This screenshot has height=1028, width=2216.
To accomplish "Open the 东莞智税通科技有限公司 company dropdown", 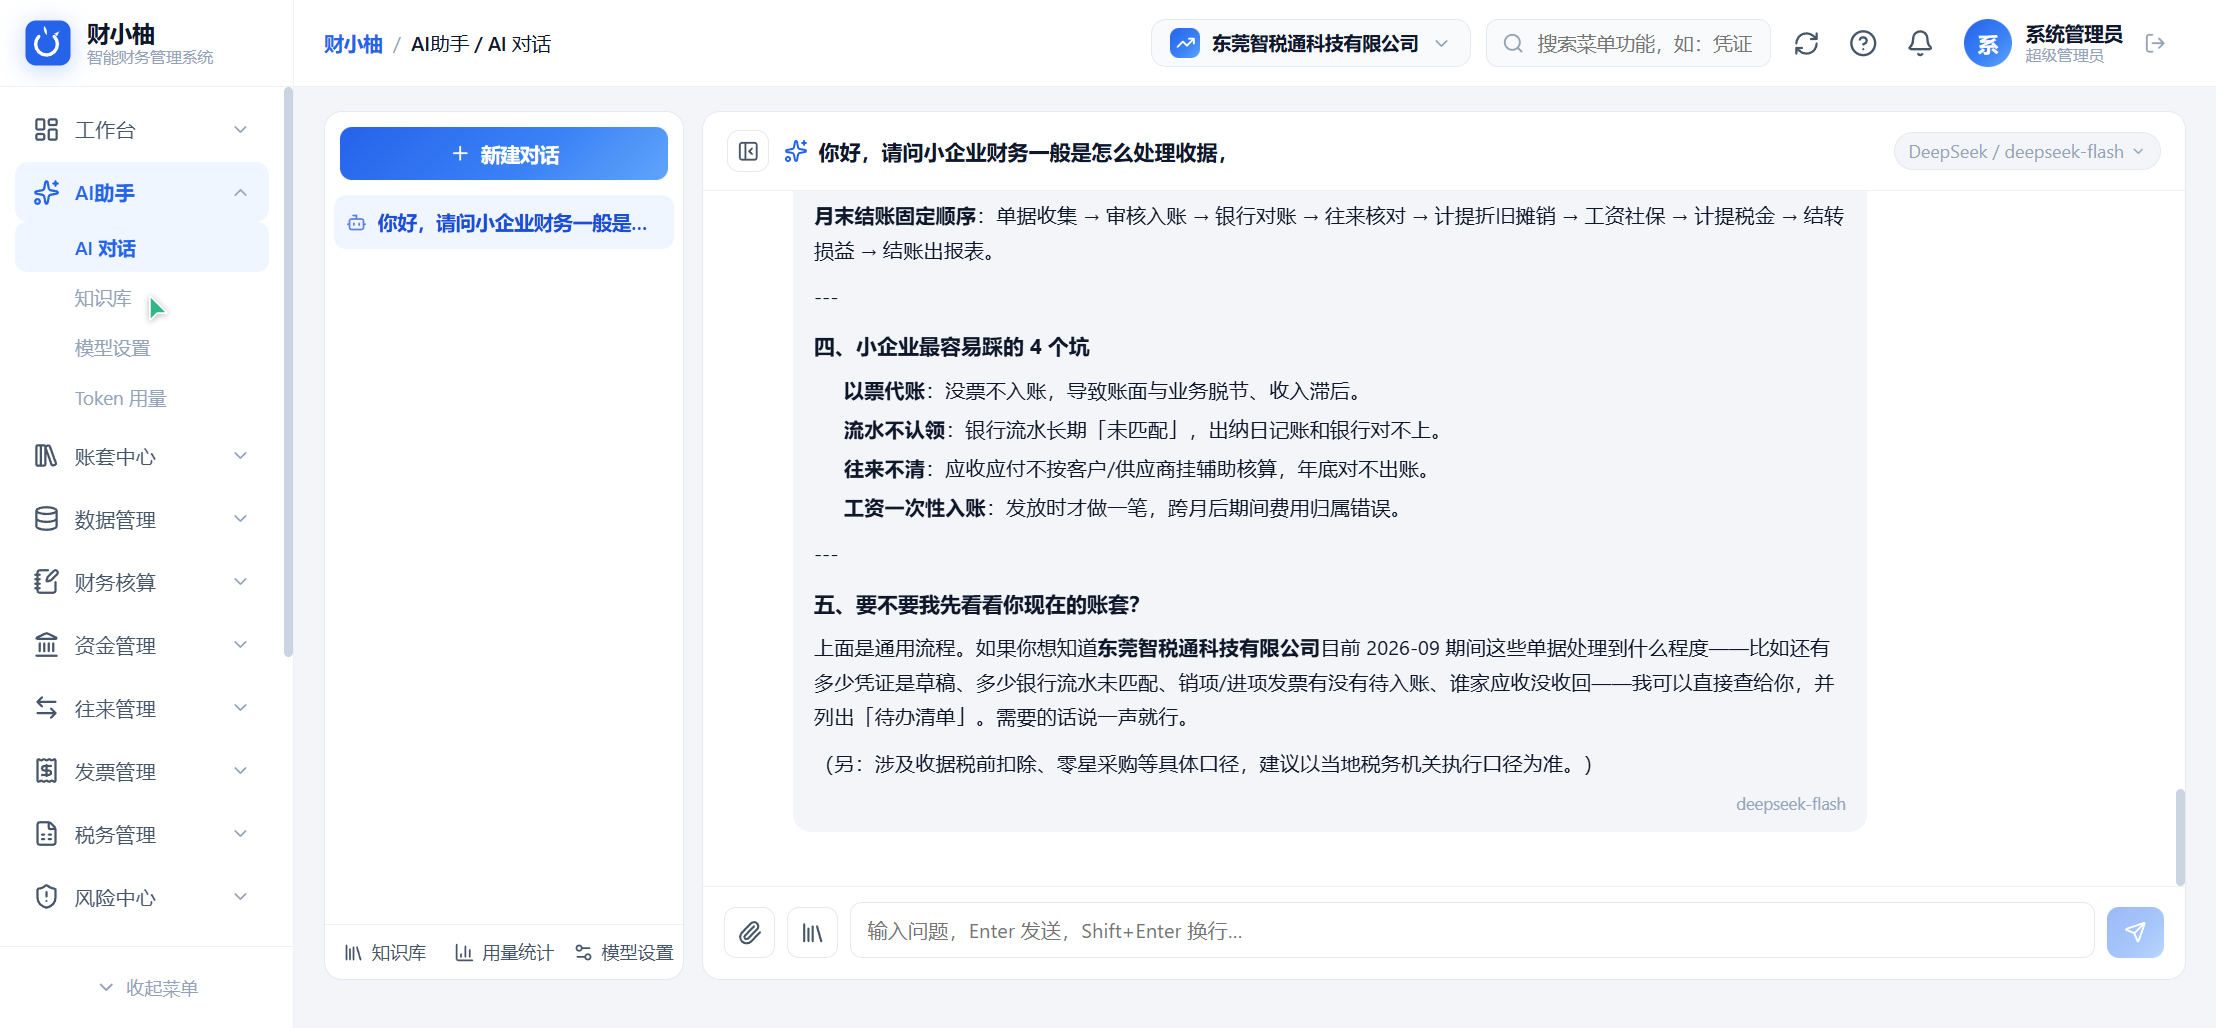I will click(x=1310, y=43).
